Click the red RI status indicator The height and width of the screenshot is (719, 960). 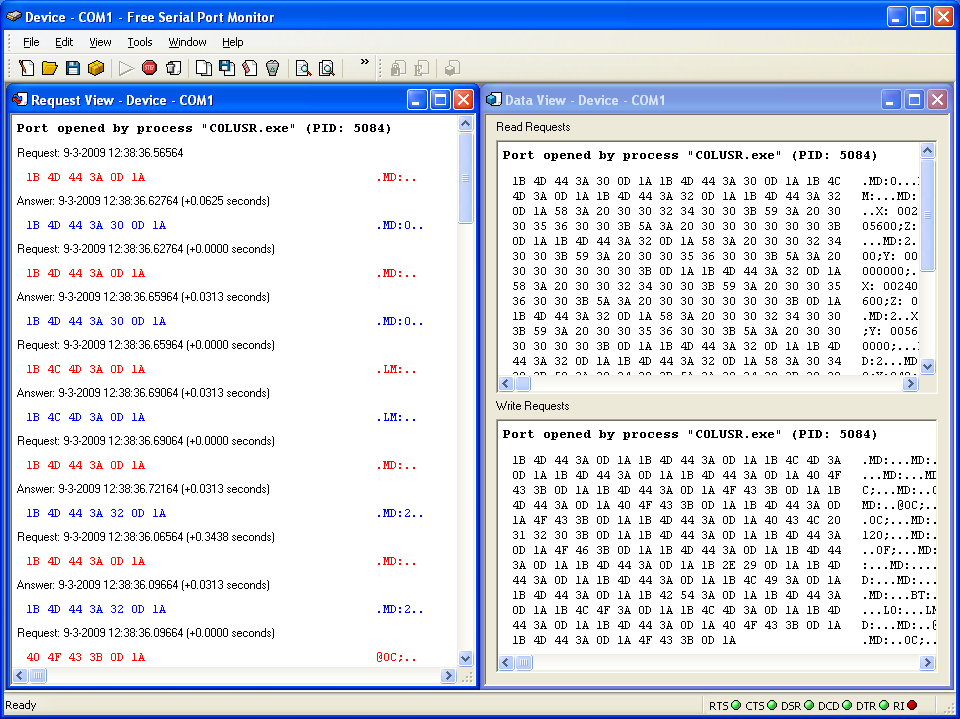[912, 706]
